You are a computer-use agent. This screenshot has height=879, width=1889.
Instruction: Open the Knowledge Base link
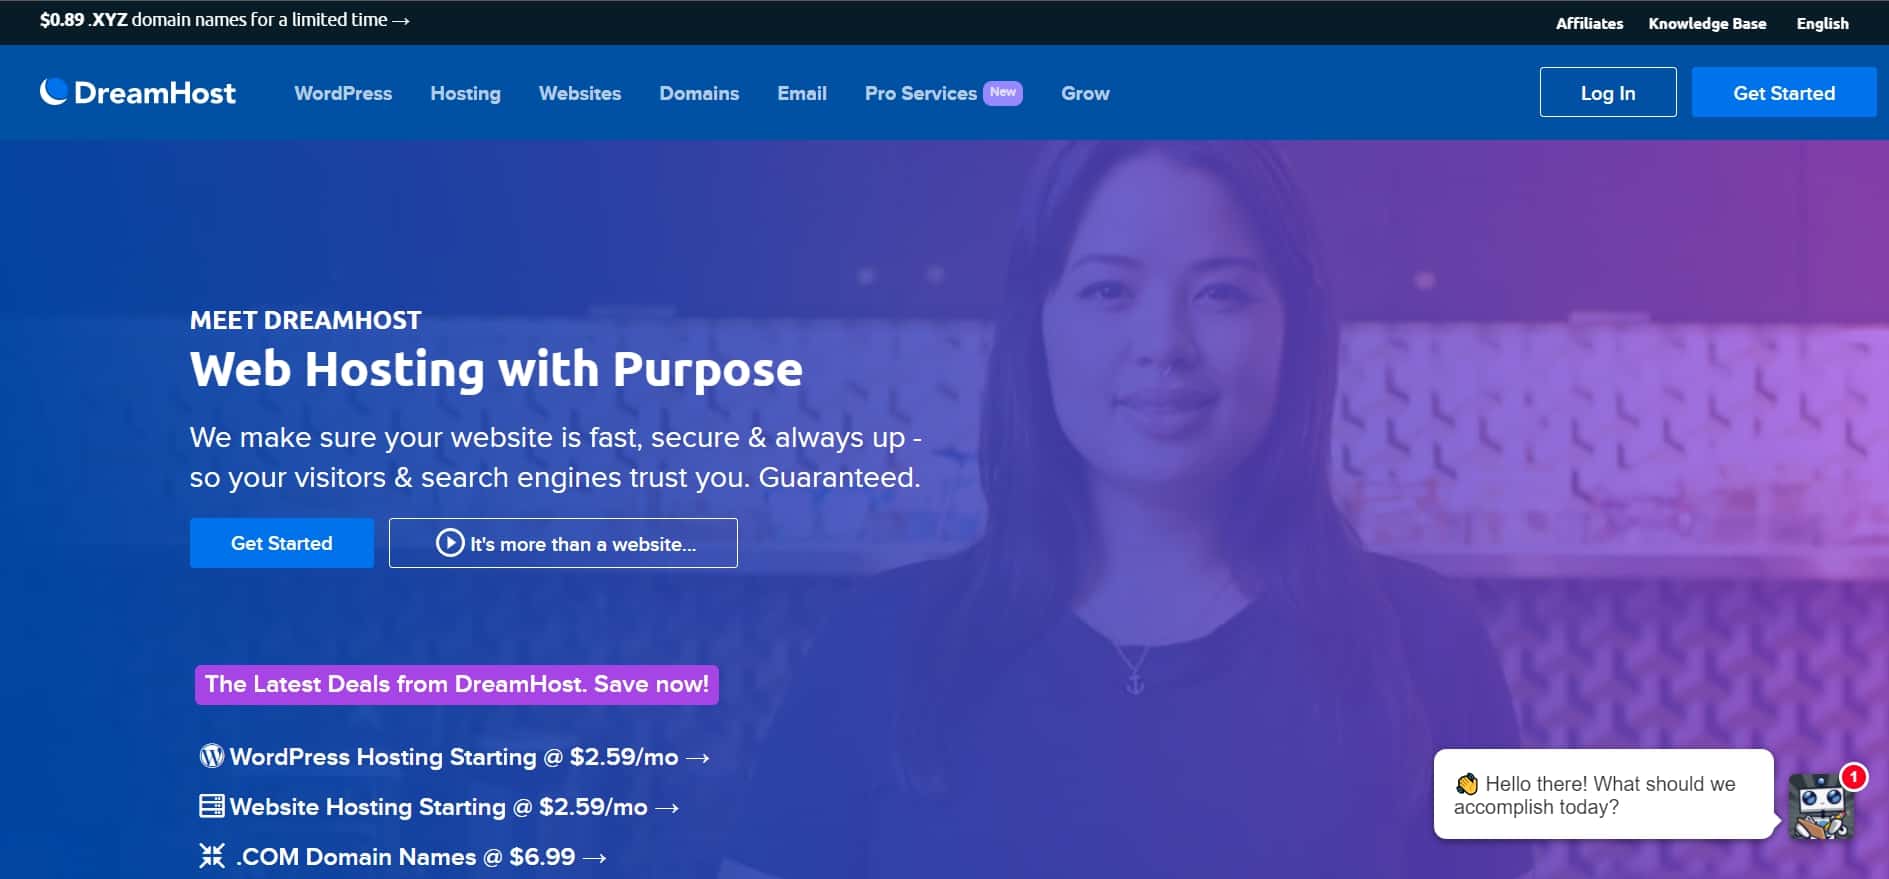click(x=1707, y=23)
